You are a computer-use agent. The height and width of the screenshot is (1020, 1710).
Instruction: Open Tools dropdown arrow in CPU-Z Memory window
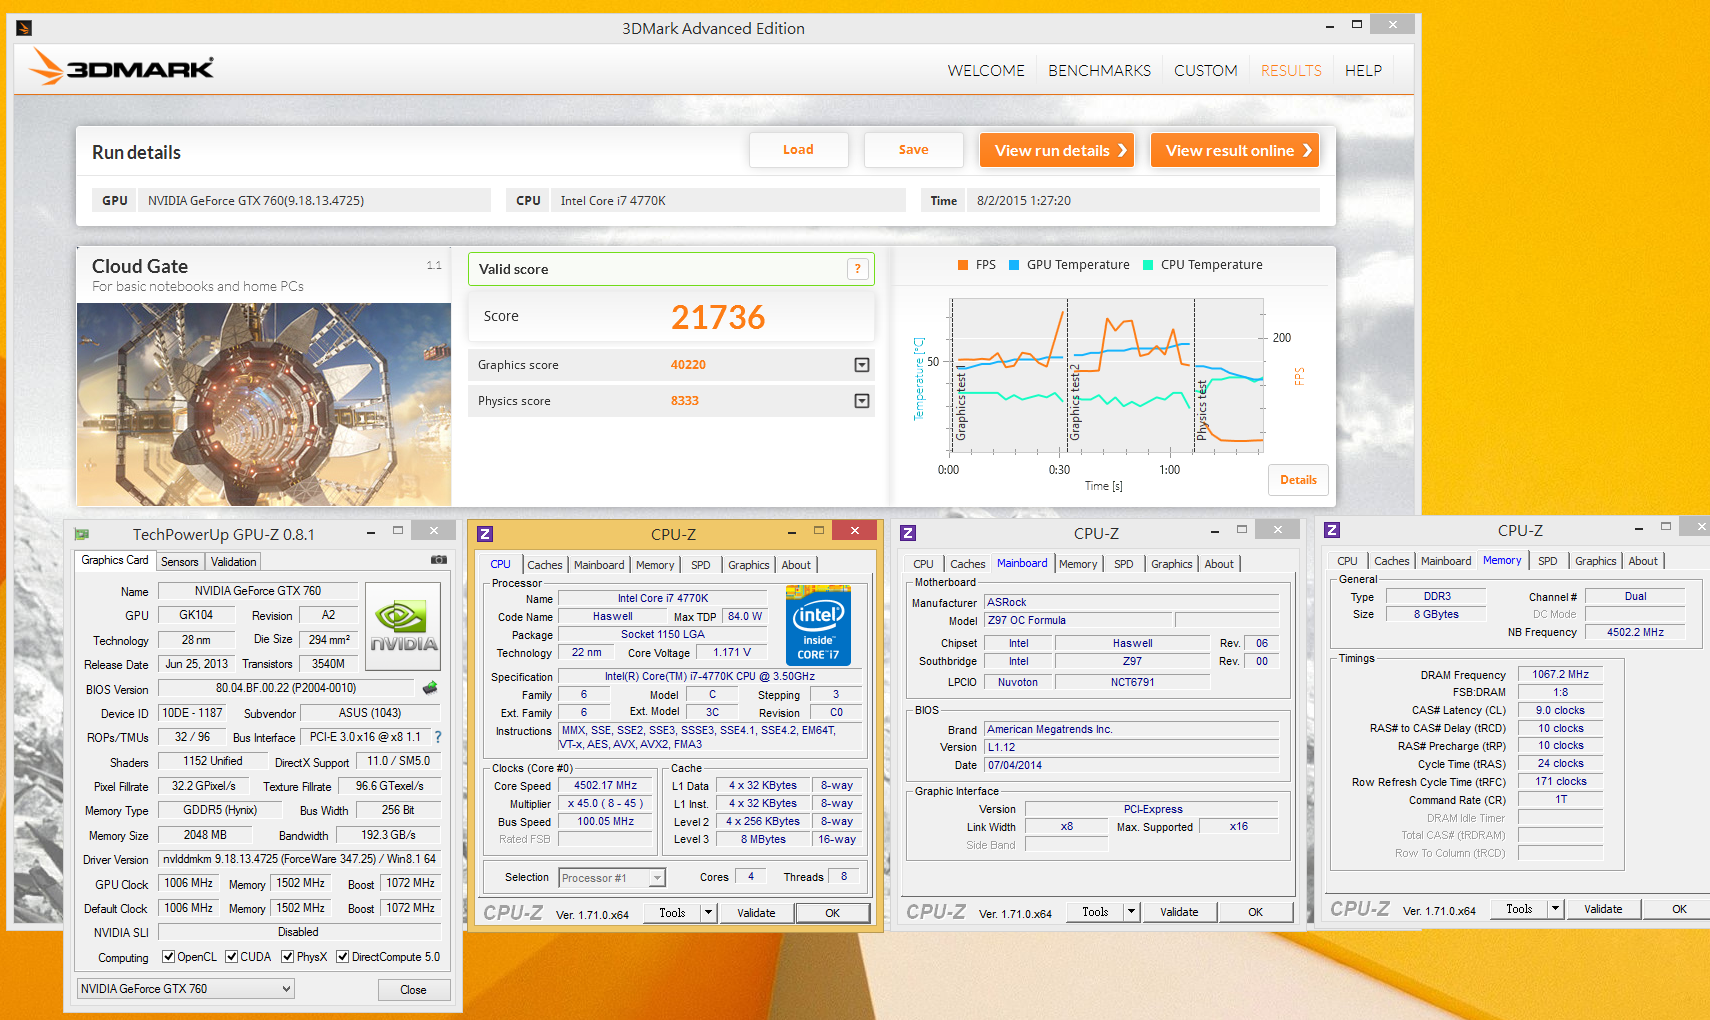[1555, 909]
